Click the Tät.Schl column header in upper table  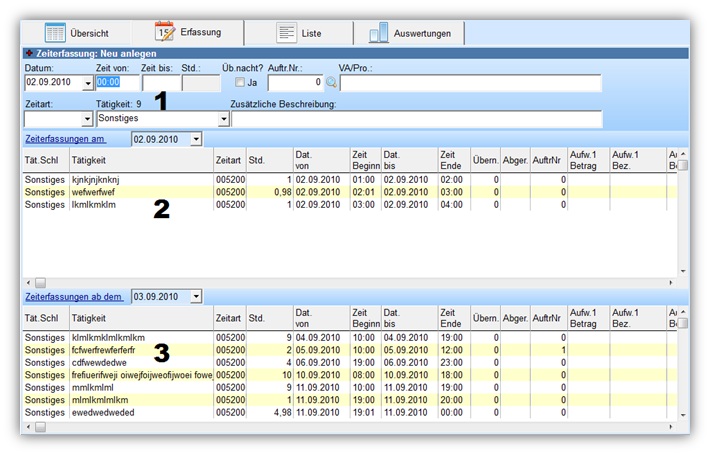pyautogui.click(x=46, y=160)
